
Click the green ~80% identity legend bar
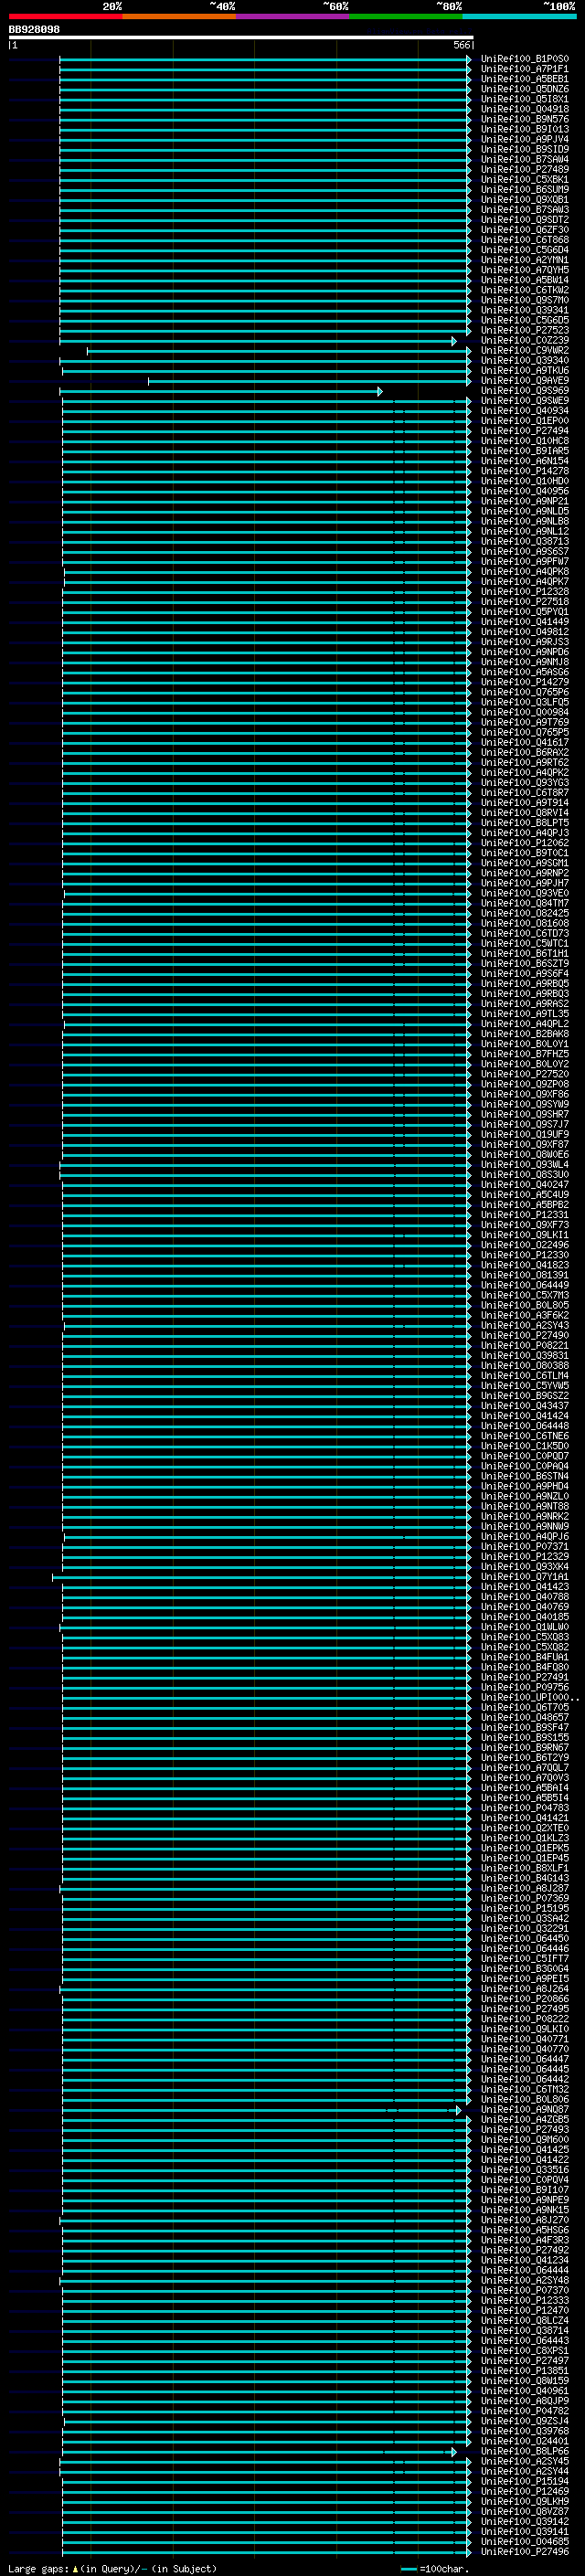406,16
